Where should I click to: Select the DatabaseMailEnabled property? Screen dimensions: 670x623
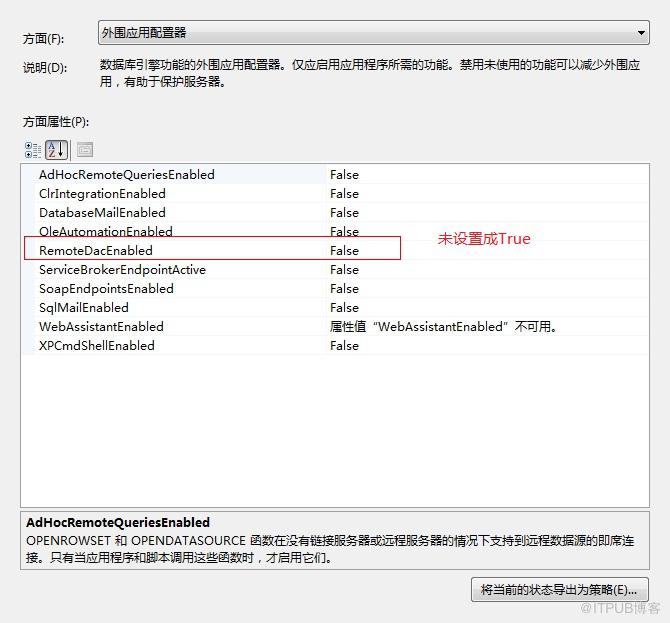pos(102,213)
